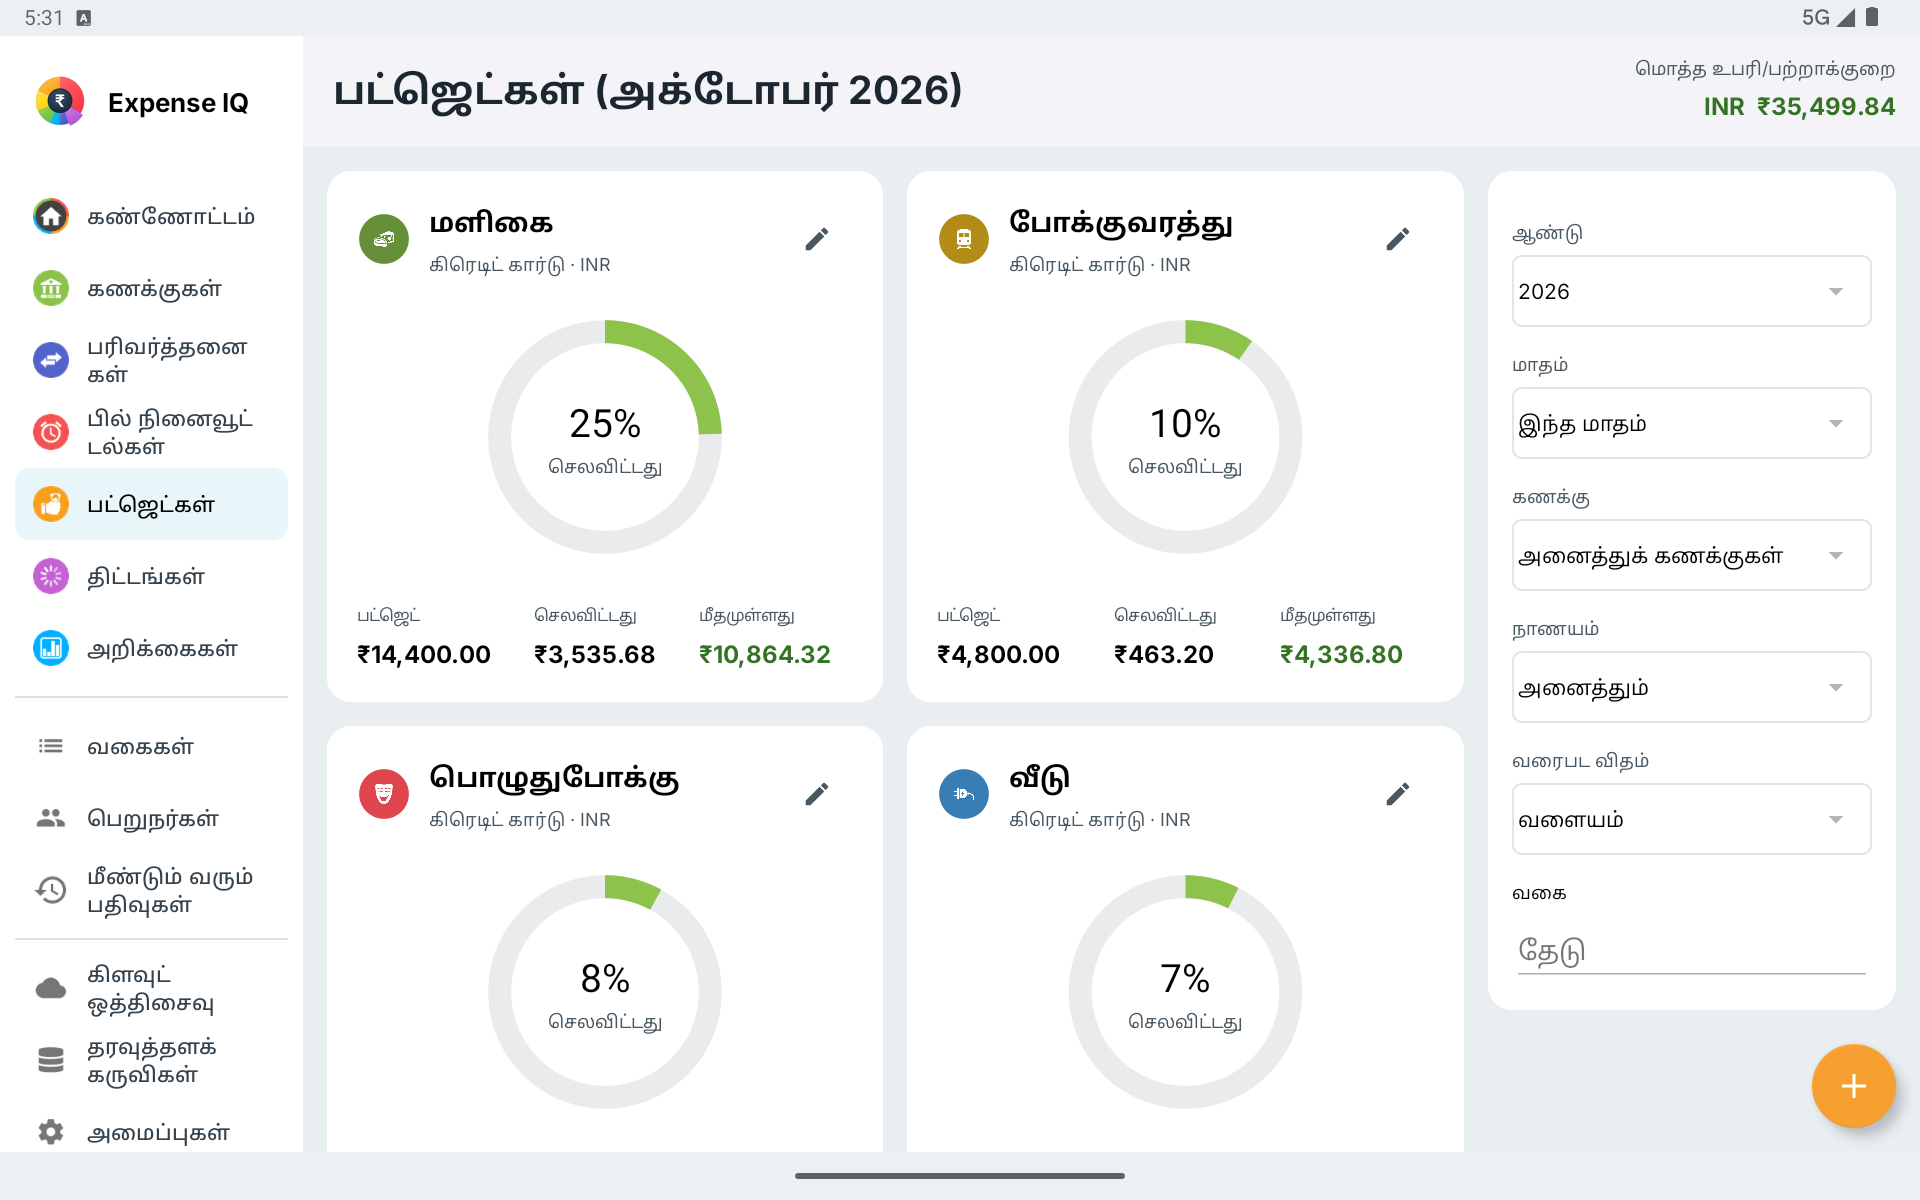This screenshot has height=1200, width=1920.
Task: Click the keyboard indicator in status bar
Action: [x=84, y=18]
